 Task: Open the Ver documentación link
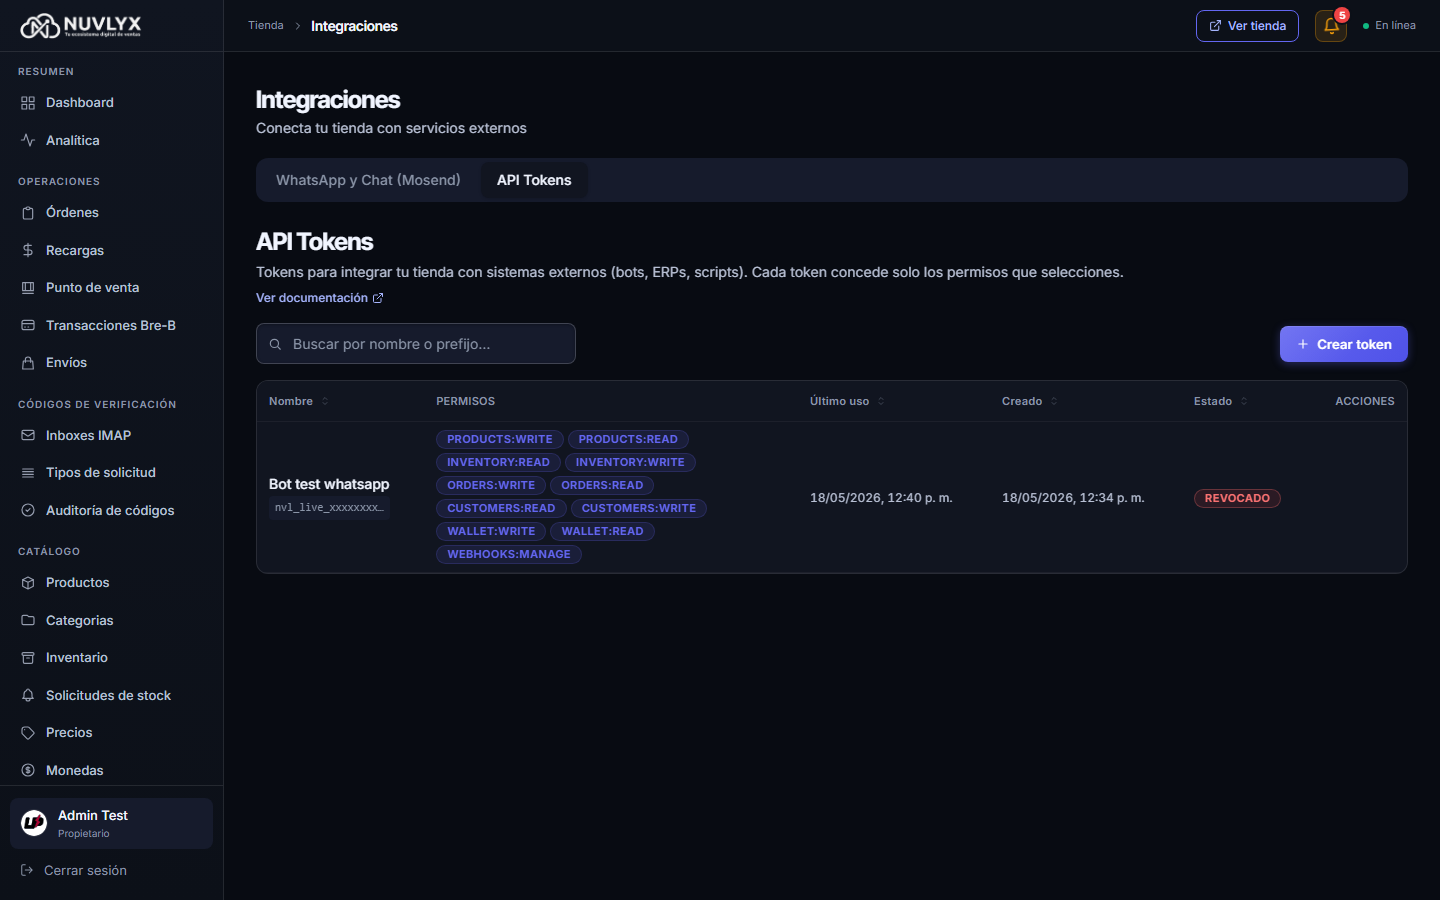(x=320, y=298)
